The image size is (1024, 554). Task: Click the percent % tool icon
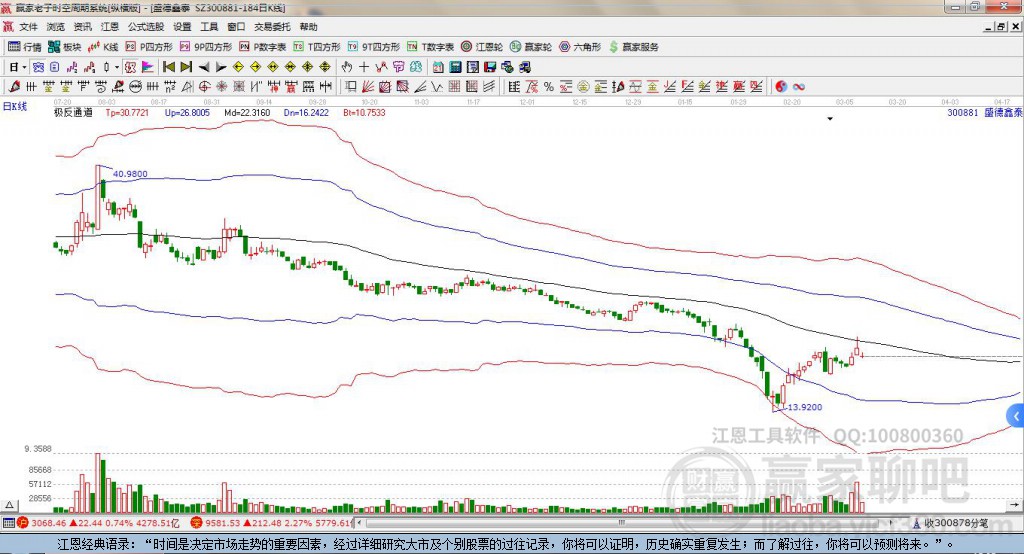pos(549,86)
